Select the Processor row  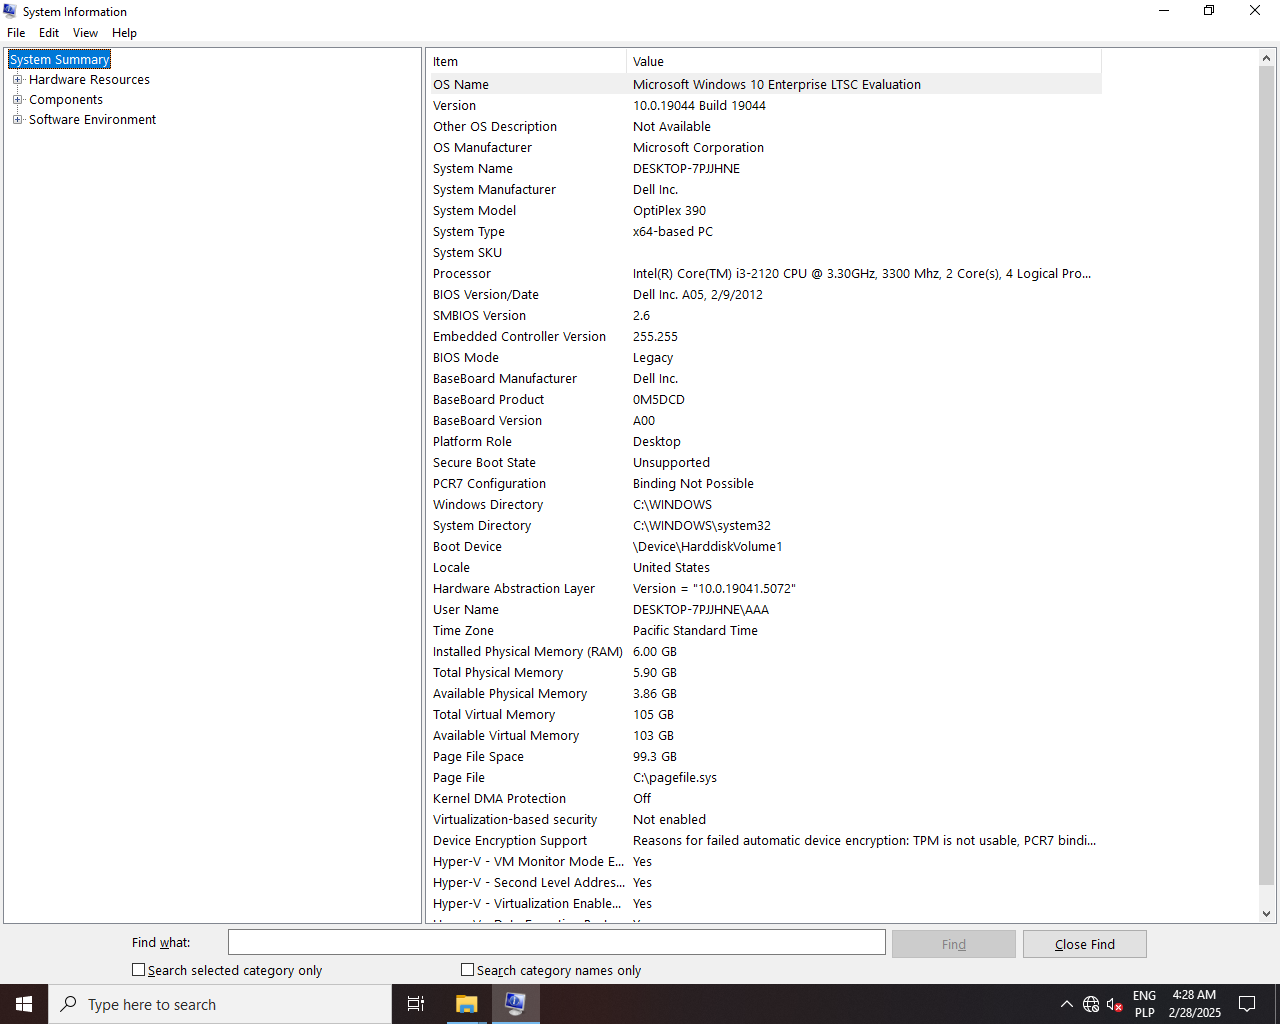click(766, 274)
